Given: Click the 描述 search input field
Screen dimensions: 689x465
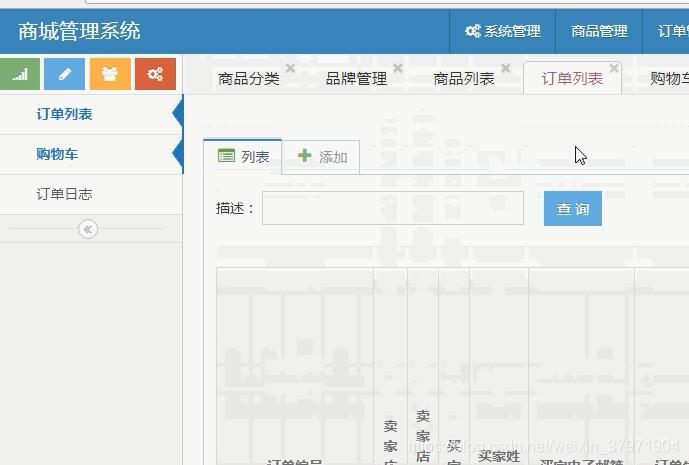Looking at the screenshot, I should 393,208.
